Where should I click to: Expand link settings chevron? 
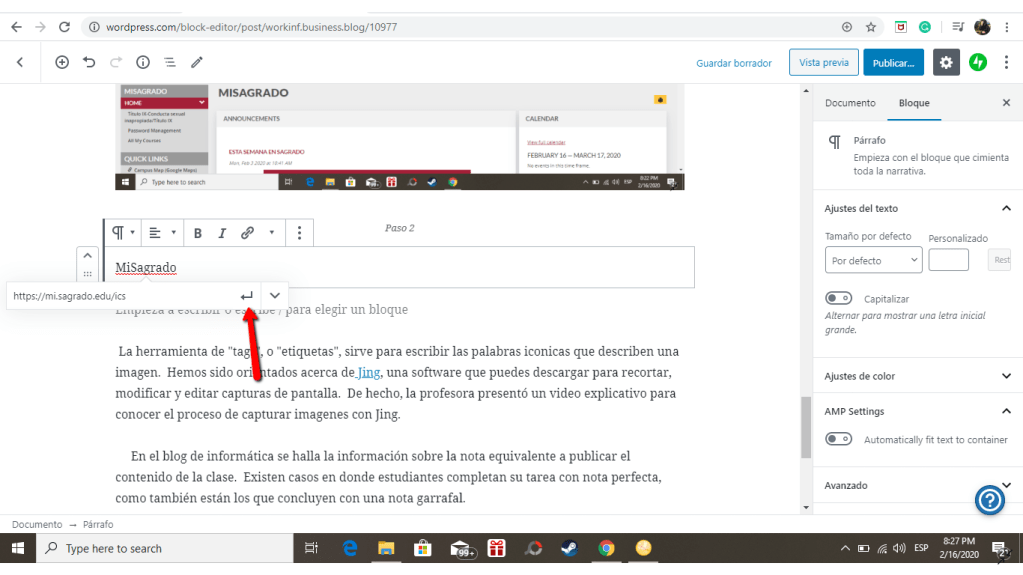pos(275,296)
